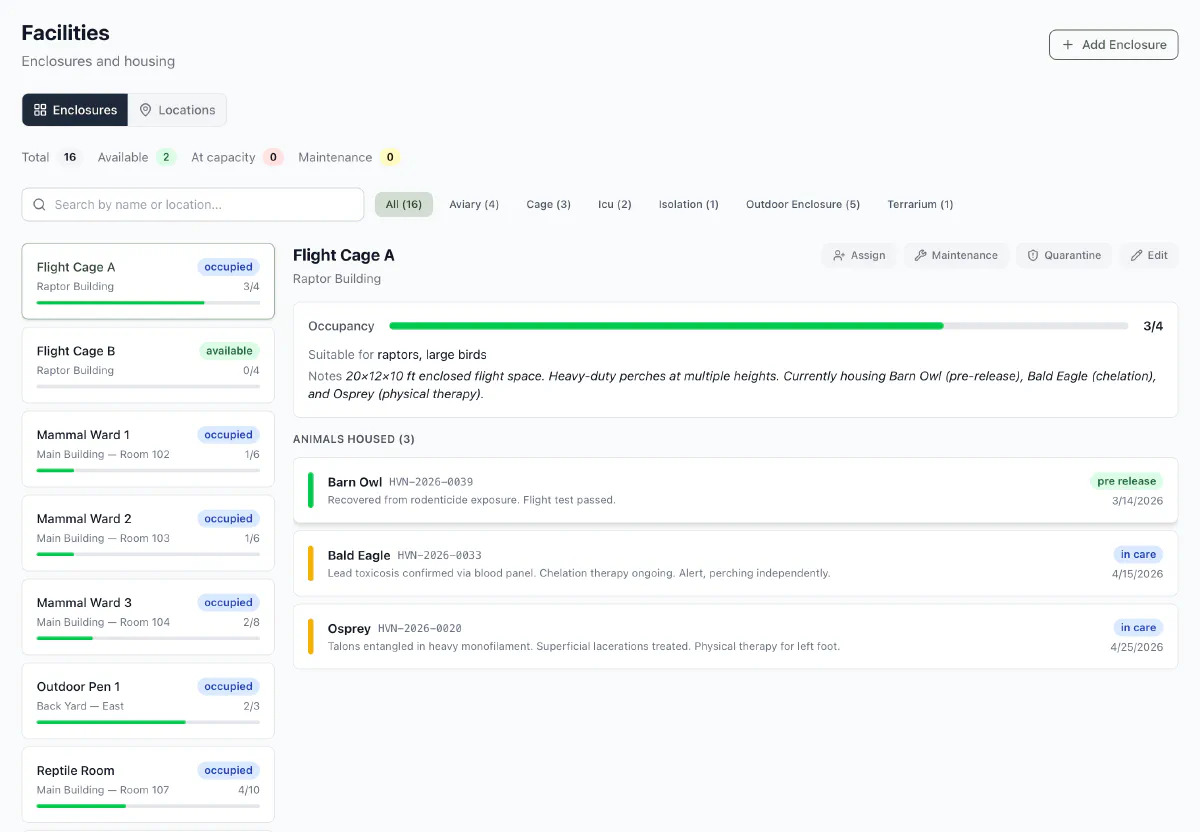The width and height of the screenshot is (1200, 832).
Task: Click the Add Enclosure button label
Action: (x=1124, y=45)
